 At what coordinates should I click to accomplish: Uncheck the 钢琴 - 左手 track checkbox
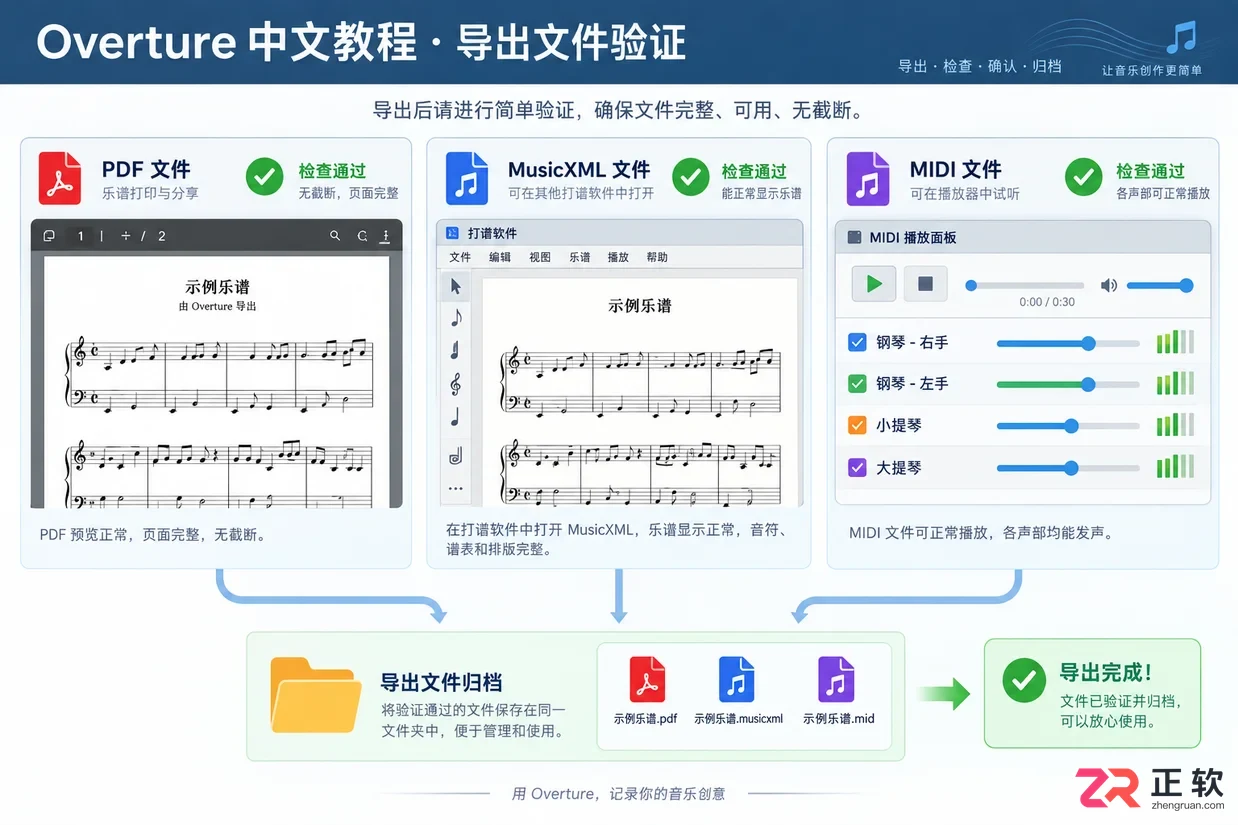(857, 383)
